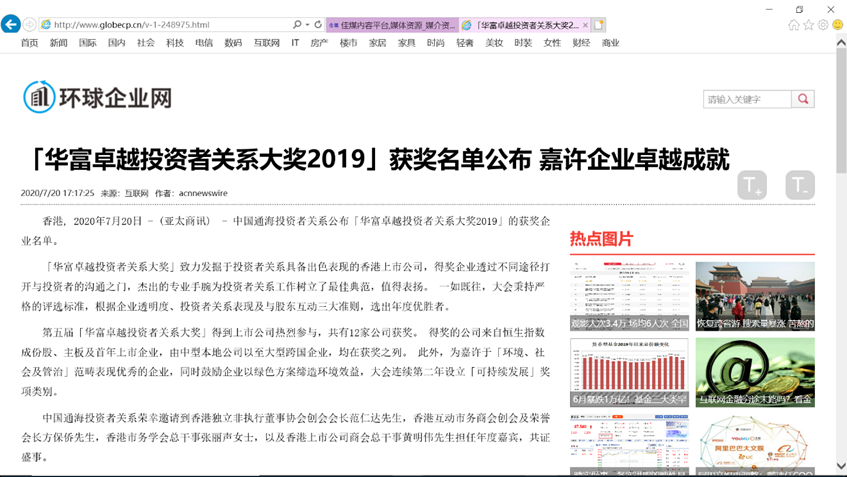Open a new tab button
Image resolution: width=847 pixels, height=477 pixels.
[599, 25]
